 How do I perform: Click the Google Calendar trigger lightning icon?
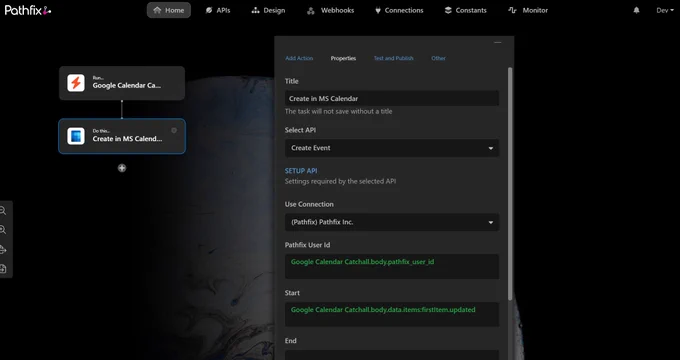click(x=76, y=83)
